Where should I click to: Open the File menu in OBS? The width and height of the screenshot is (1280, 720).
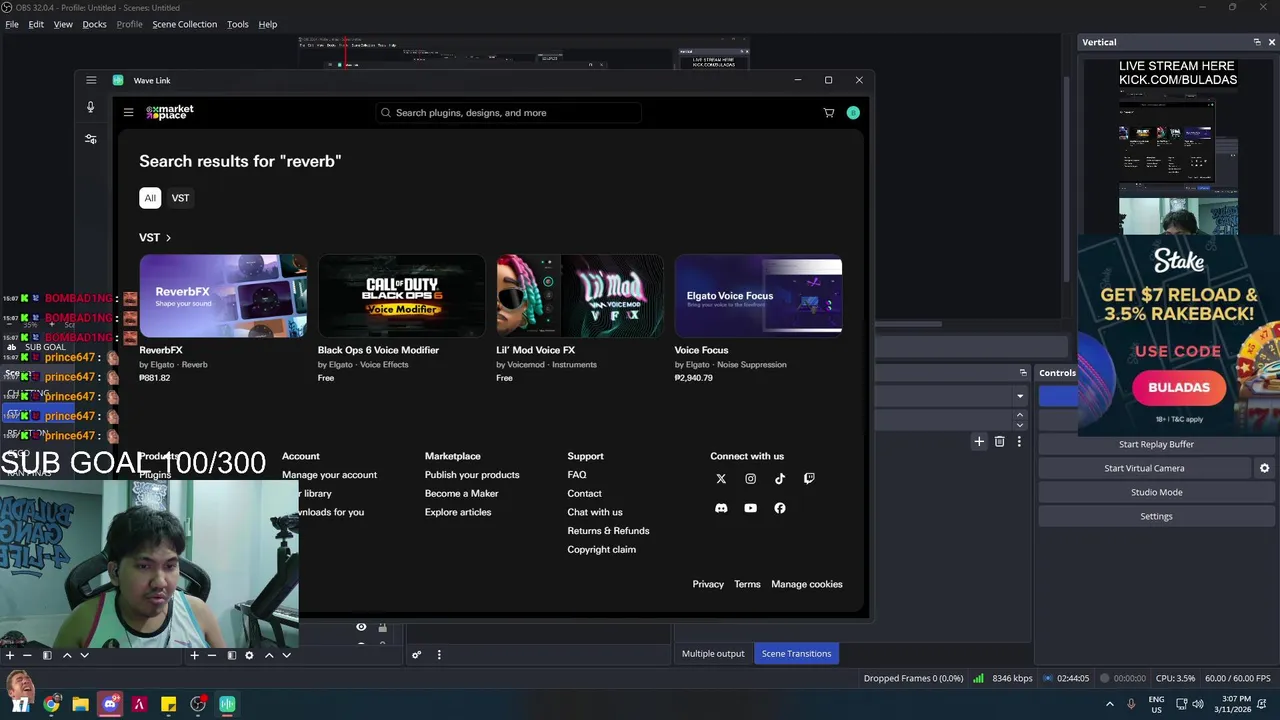pos(12,24)
